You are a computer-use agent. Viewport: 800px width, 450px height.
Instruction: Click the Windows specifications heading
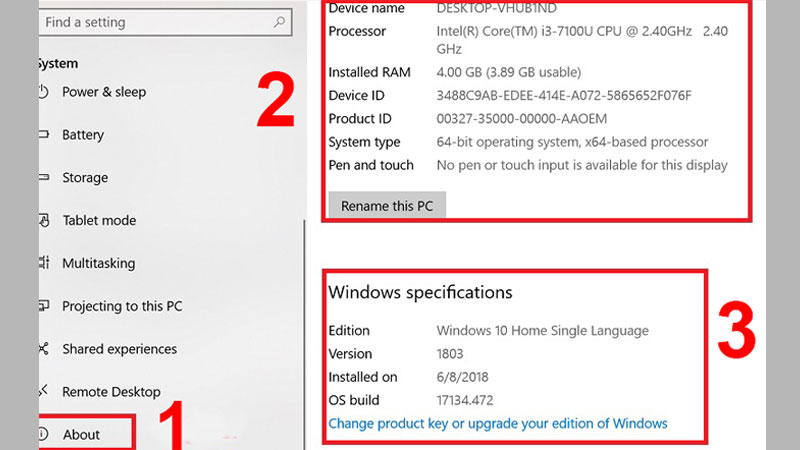coord(420,293)
